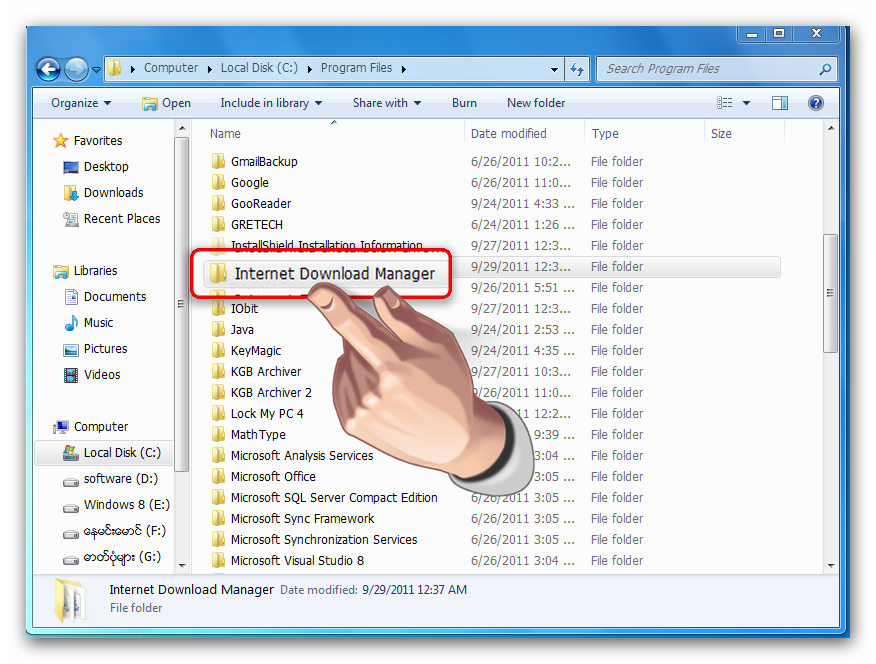Click the Java folder icon
Viewport: 876px width, 664px height.
pyautogui.click(x=218, y=329)
